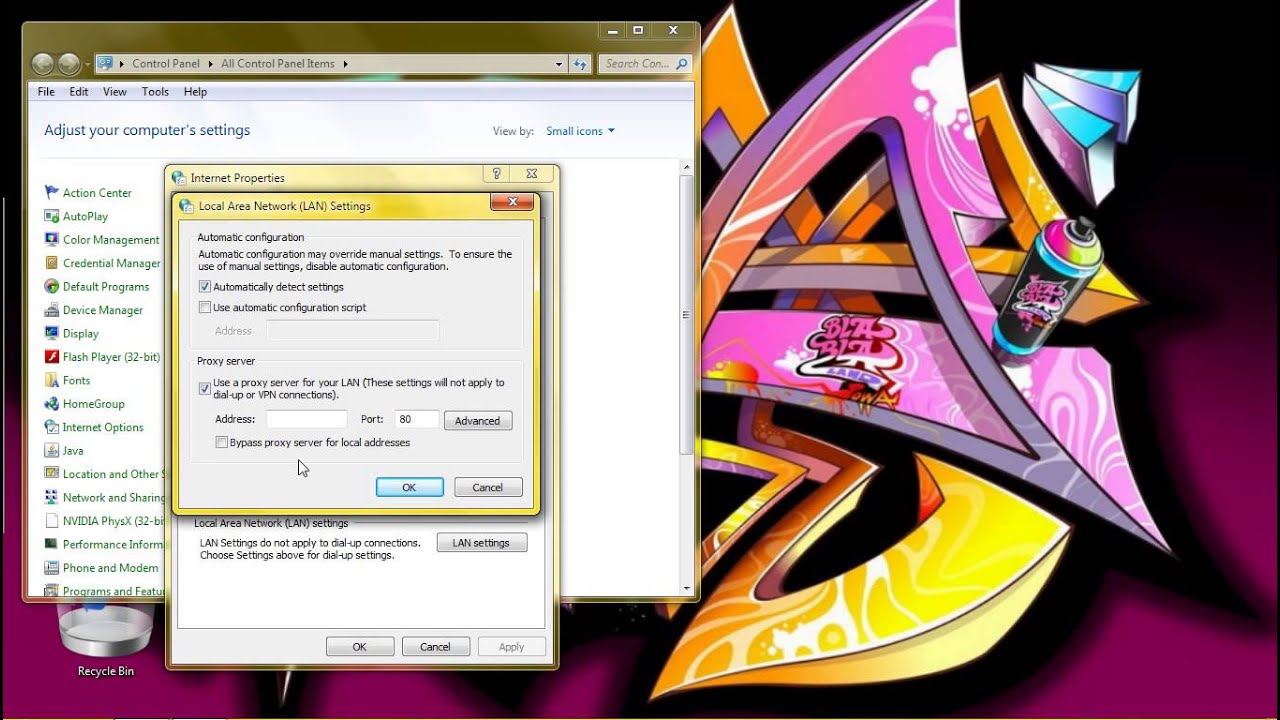This screenshot has width=1280, height=720.
Task: Click the AutoPlay icon
Action: coord(52,216)
